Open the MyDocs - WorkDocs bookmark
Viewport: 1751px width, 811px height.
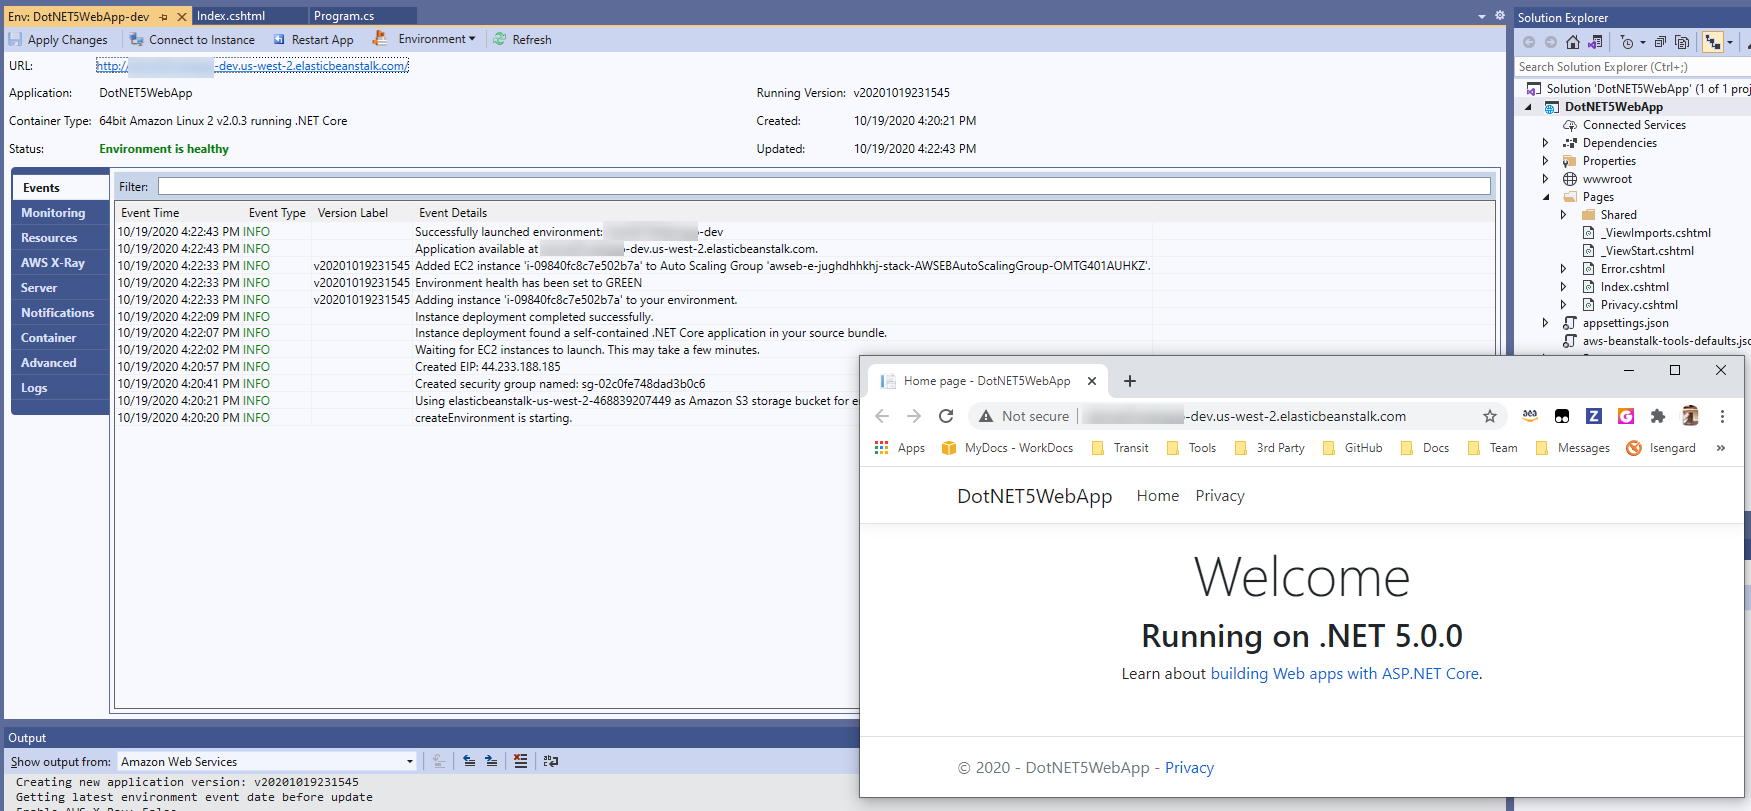[1007, 448]
